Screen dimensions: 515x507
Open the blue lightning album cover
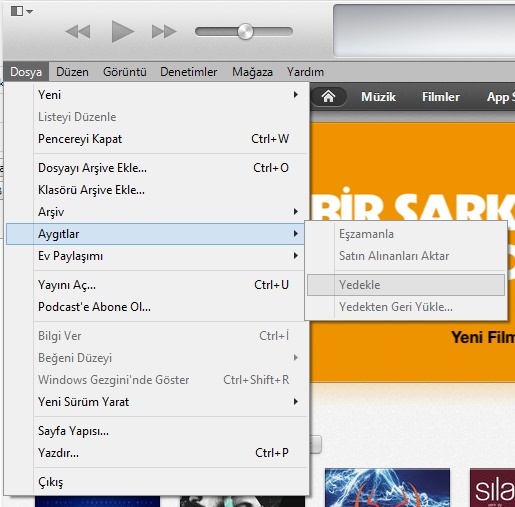coord(387,487)
